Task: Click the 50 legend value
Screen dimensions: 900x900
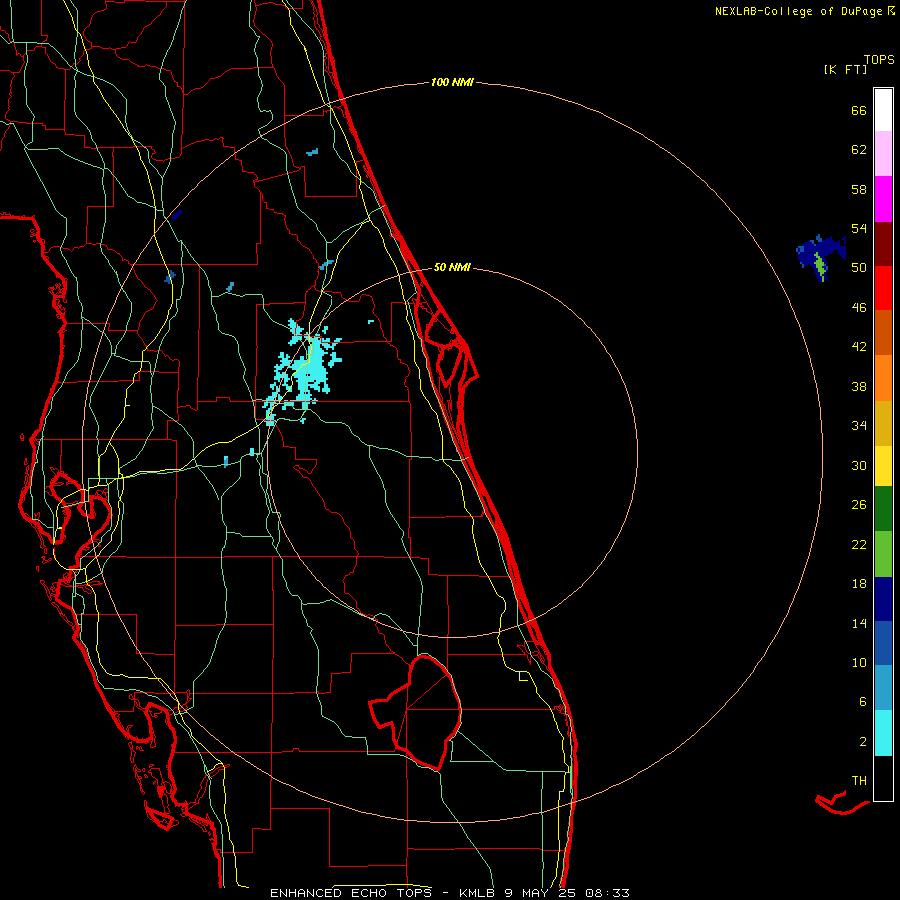Action: (859, 267)
